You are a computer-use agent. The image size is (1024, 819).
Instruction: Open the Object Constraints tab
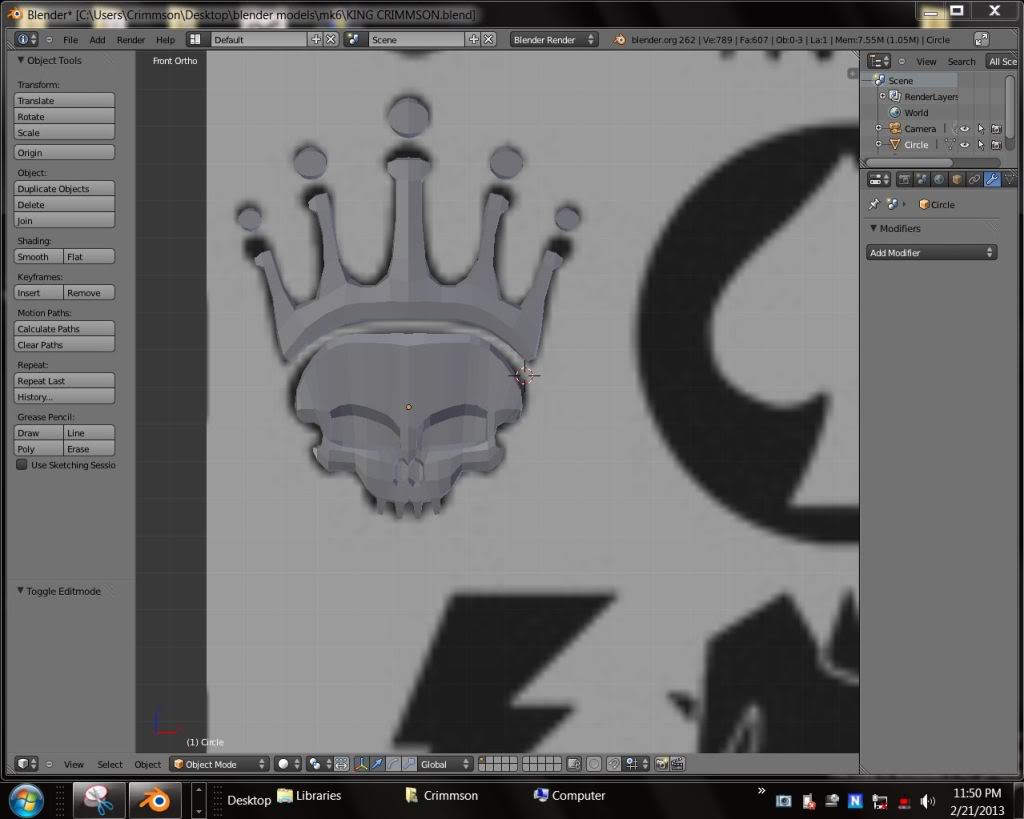tap(974, 179)
